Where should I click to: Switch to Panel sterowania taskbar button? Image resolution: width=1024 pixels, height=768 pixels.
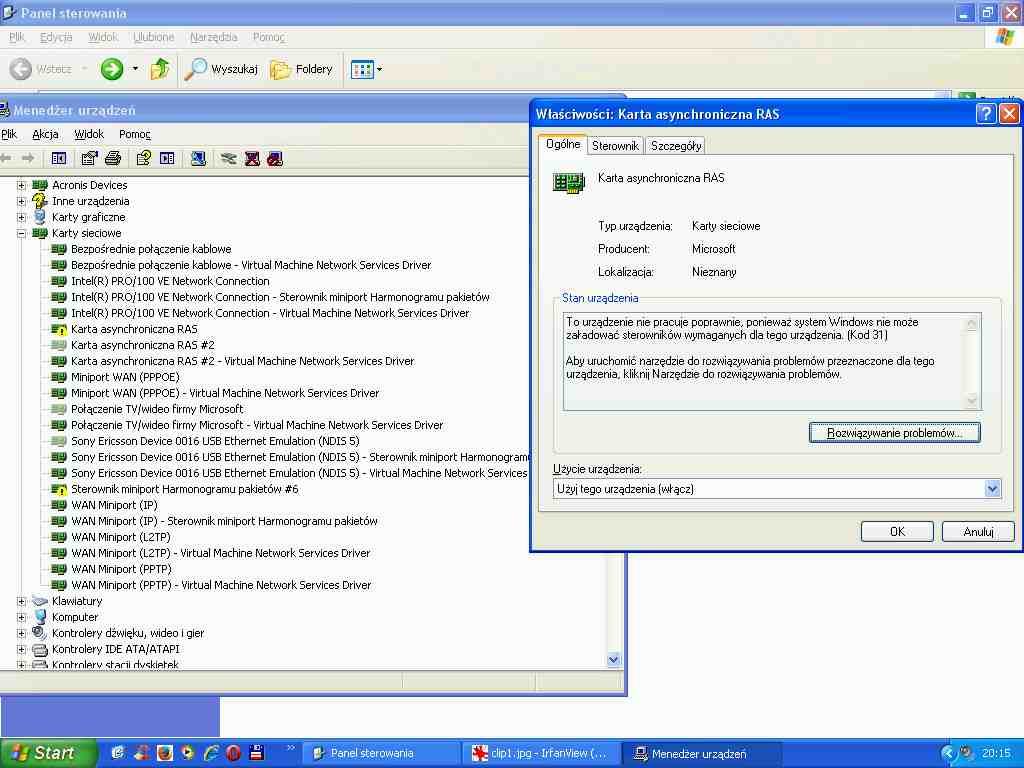point(381,754)
